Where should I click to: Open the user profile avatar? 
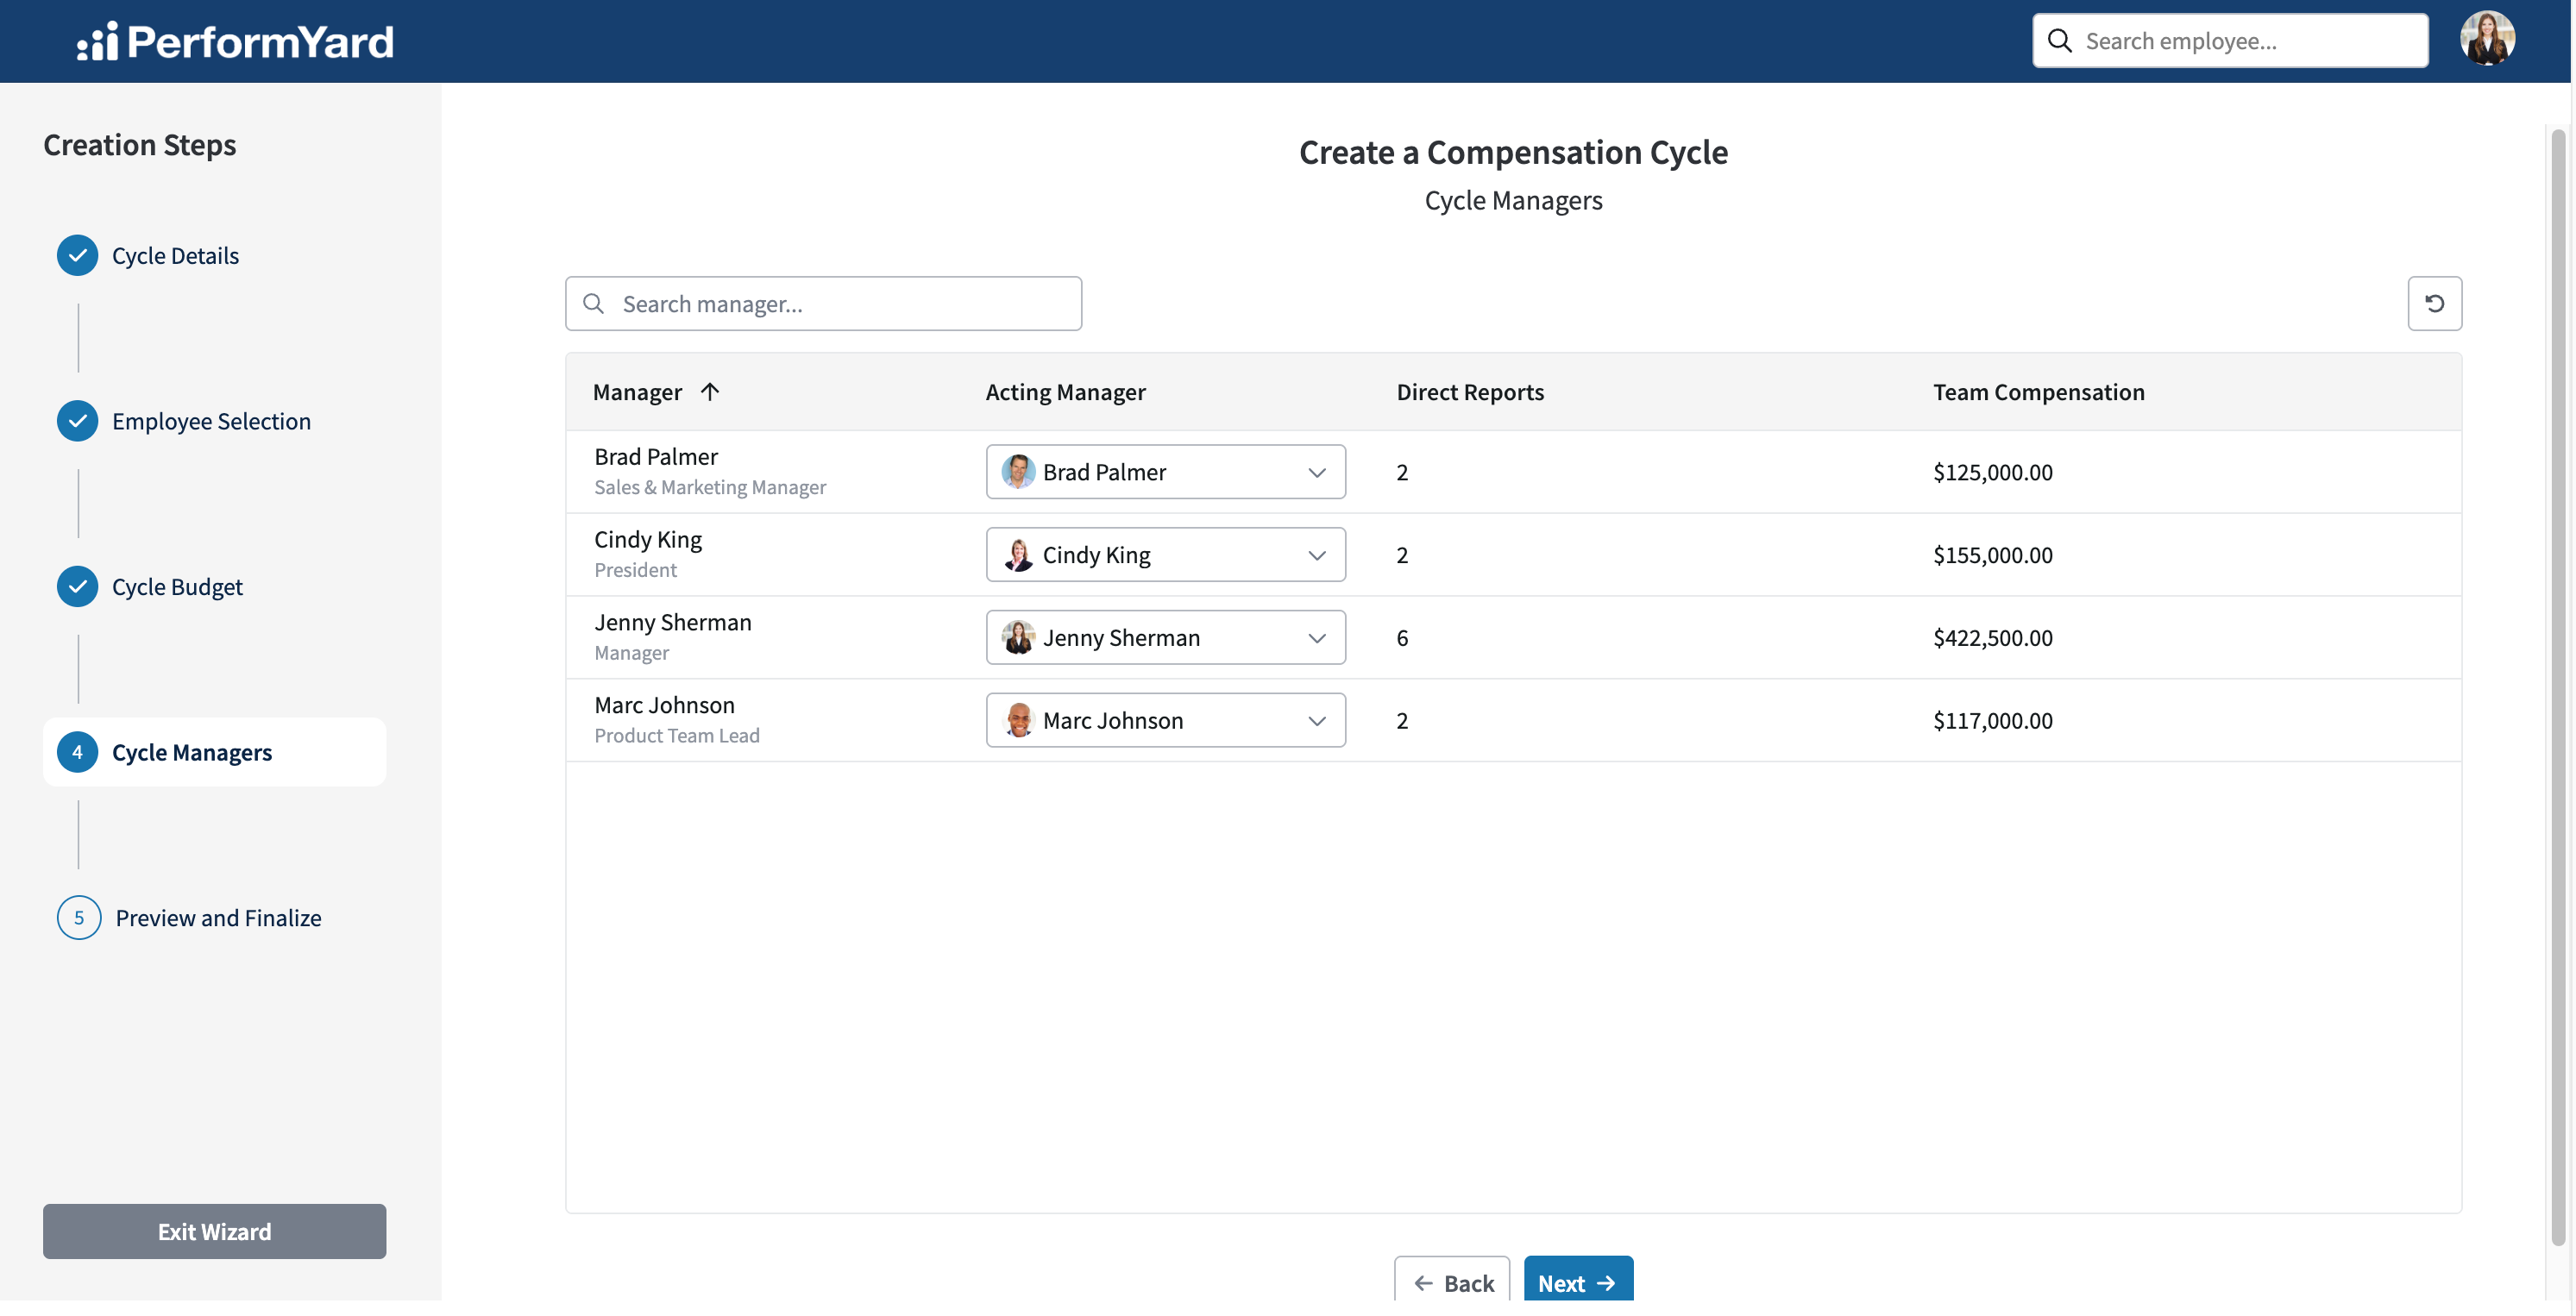(x=2487, y=40)
